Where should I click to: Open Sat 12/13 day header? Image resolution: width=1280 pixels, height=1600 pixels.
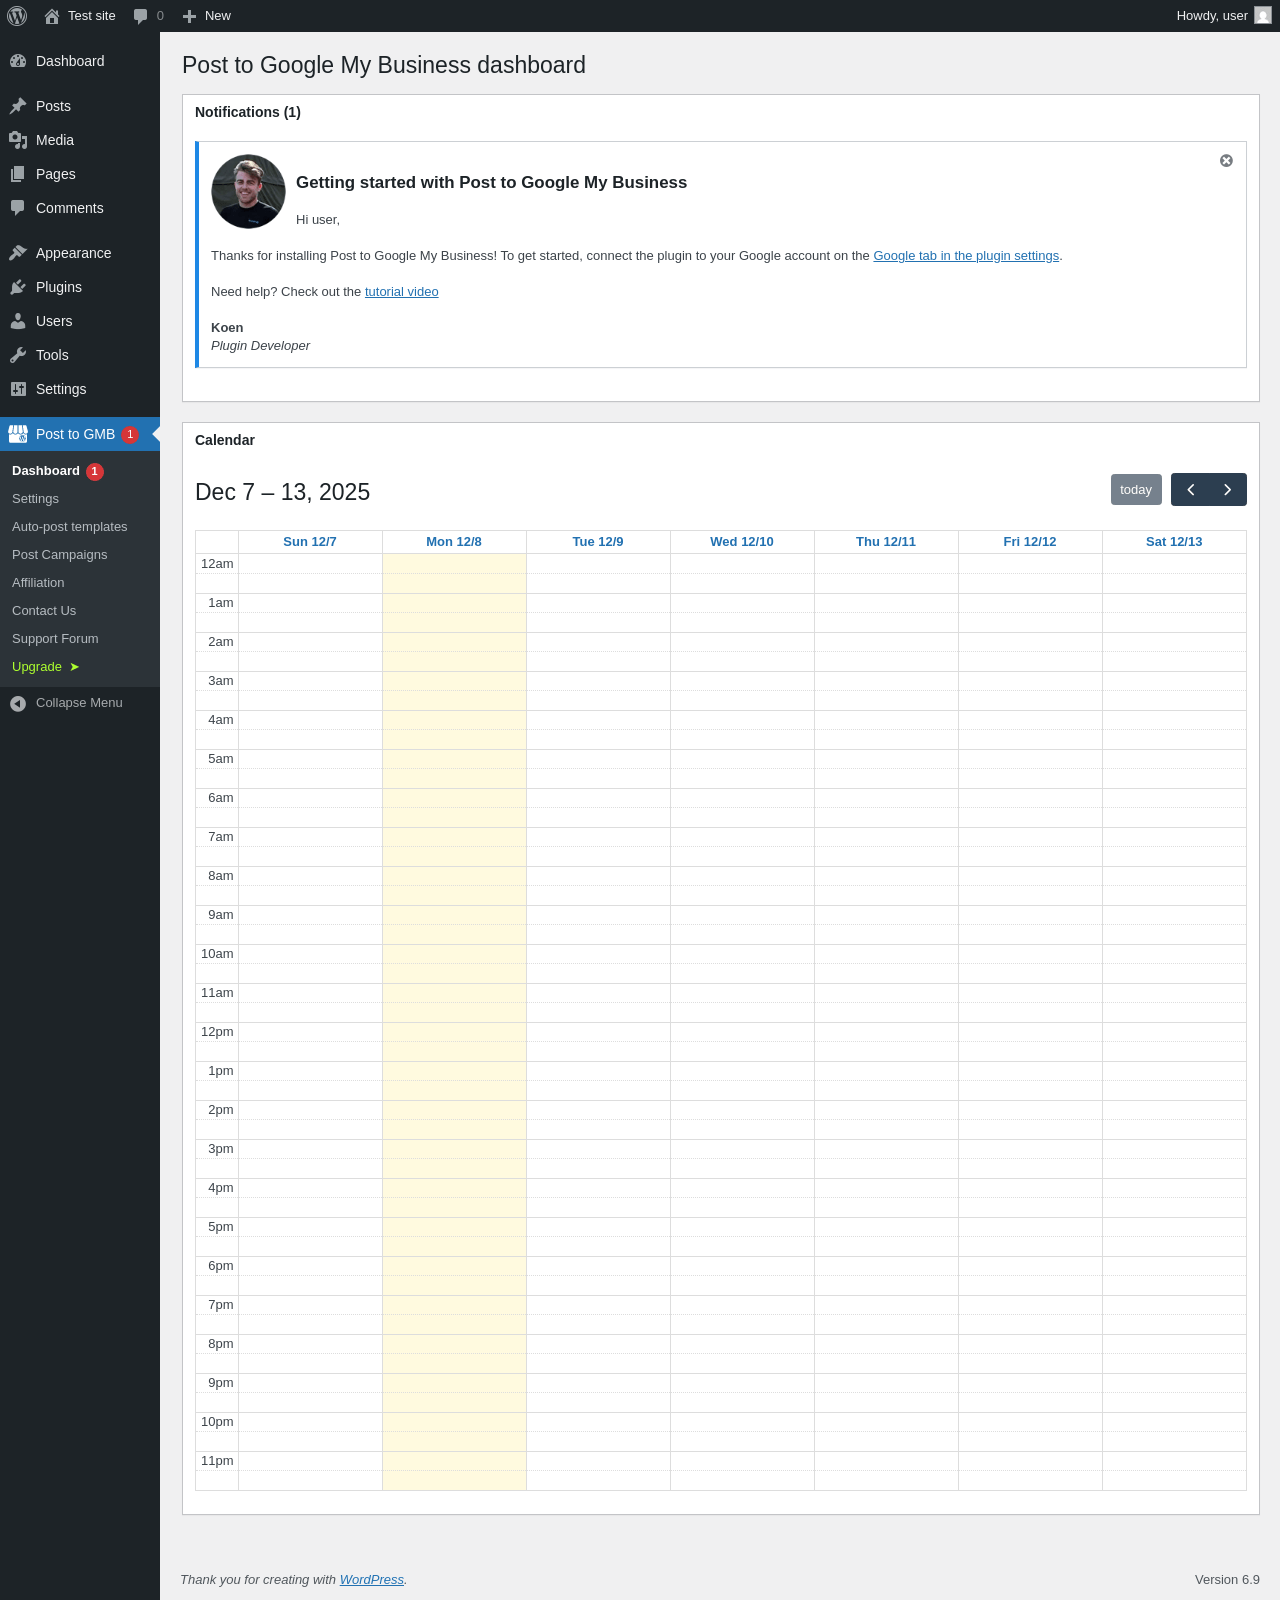[x=1174, y=542]
